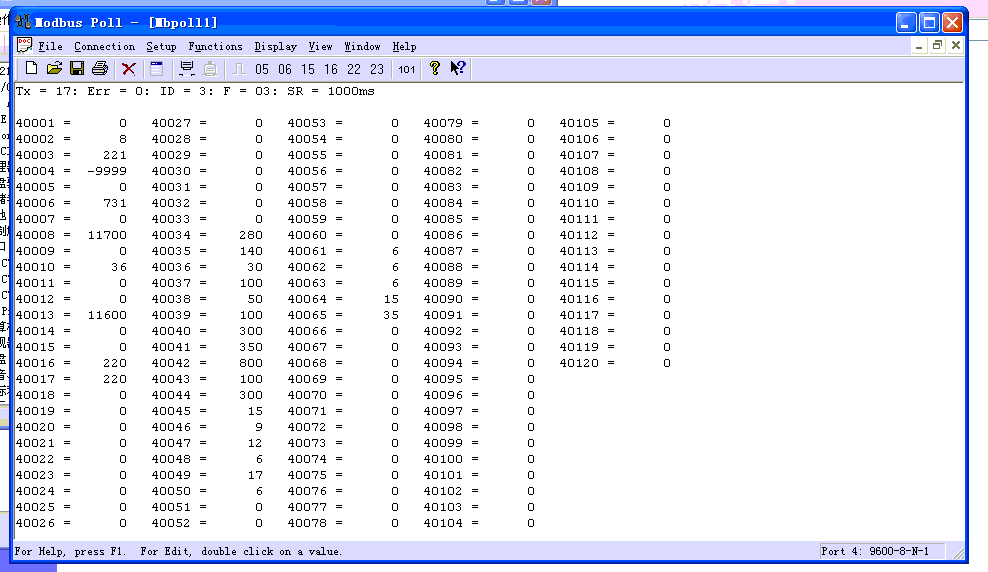The image size is (988, 572).
Task: Click the Connect toolbar icon
Action: coord(186,69)
